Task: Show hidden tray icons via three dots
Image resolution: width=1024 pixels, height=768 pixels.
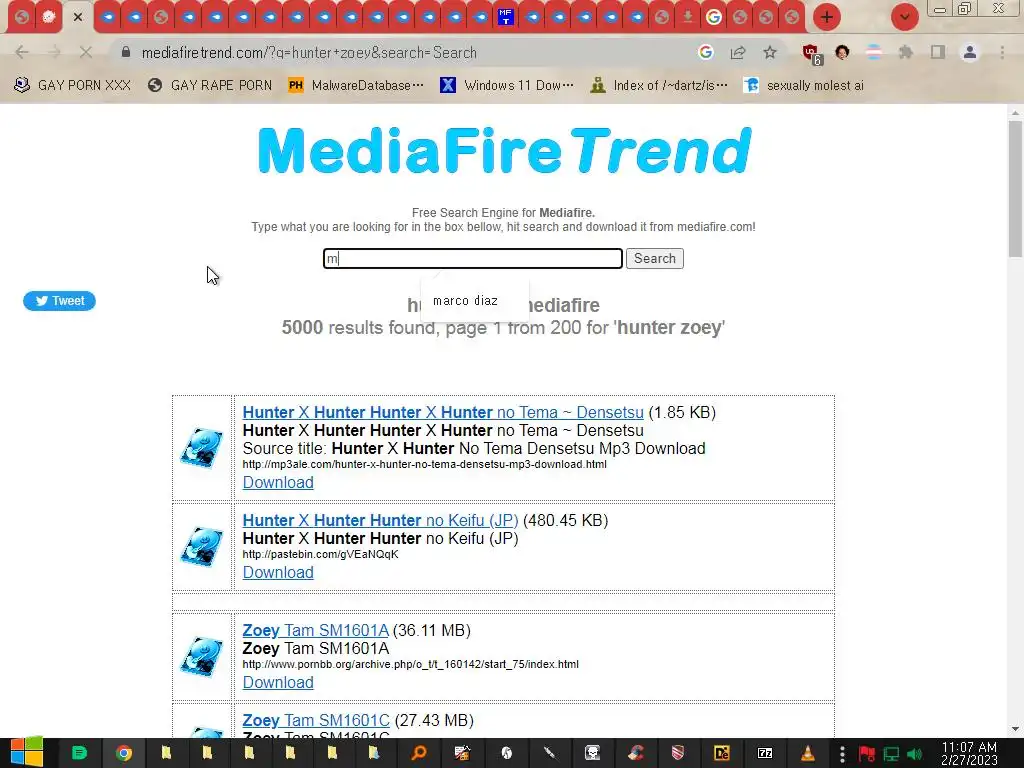Action: 842,754
